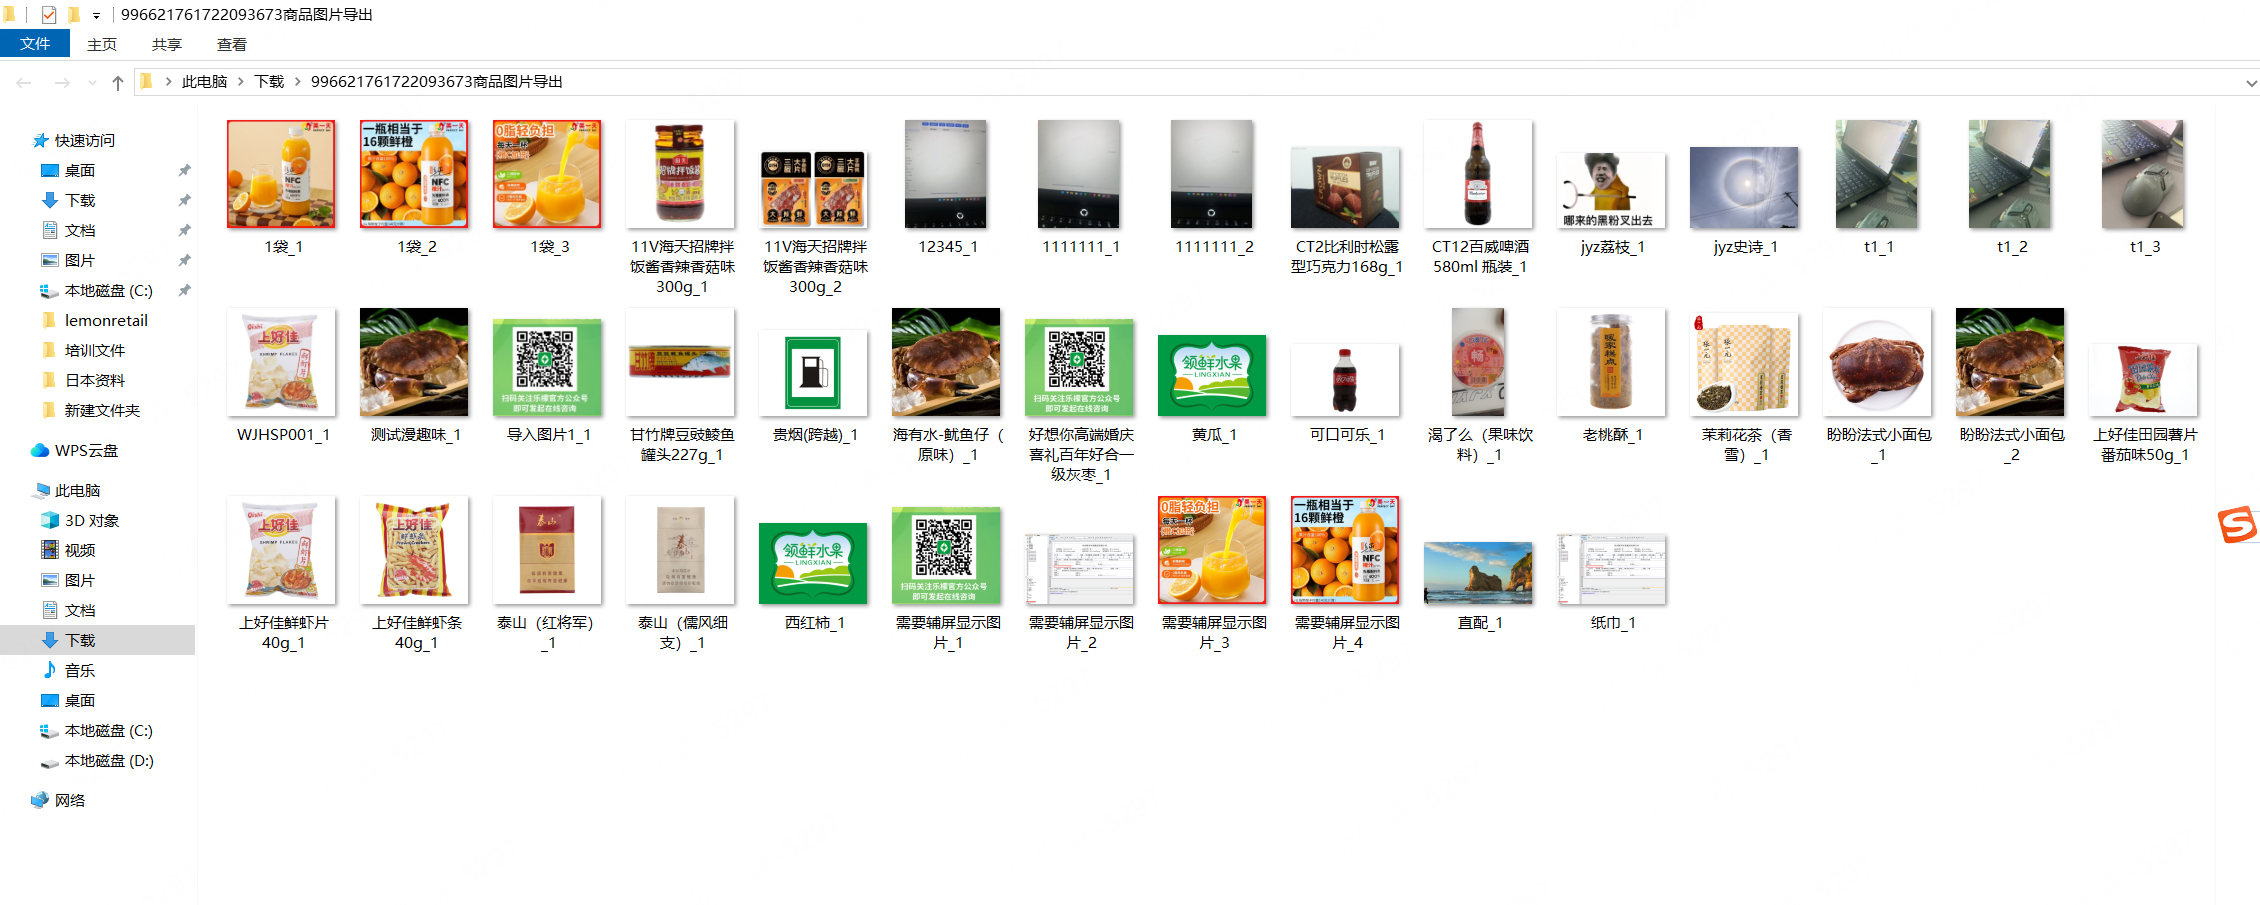Click the file name 上好佳鲜虾条40g_1

pos(416,633)
